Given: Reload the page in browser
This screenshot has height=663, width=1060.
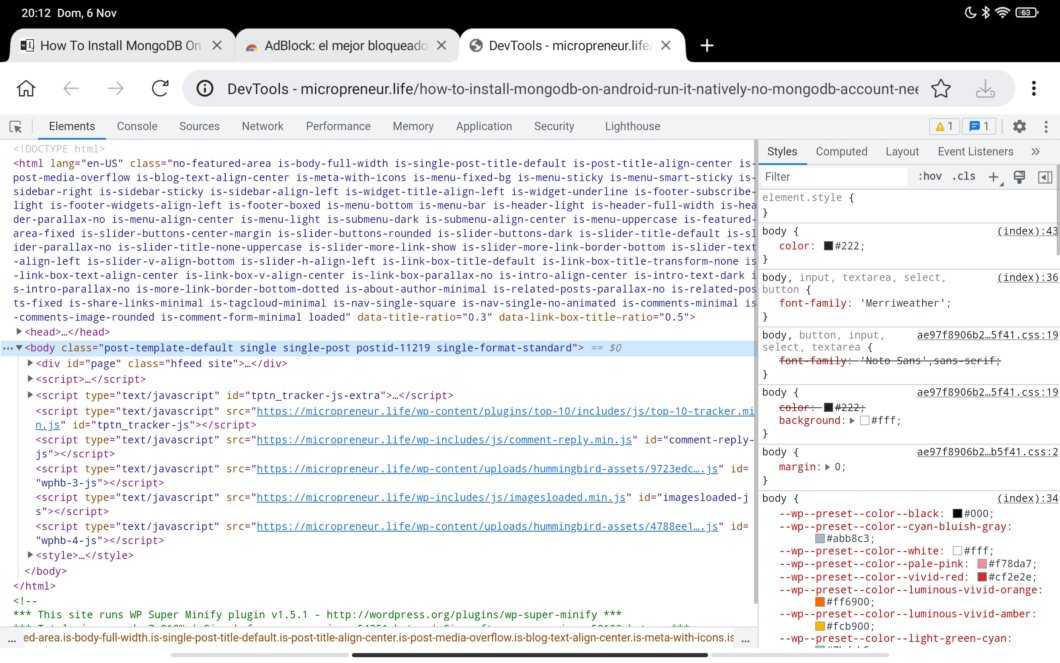Looking at the screenshot, I should pyautogui.click(x=159, y=88).
